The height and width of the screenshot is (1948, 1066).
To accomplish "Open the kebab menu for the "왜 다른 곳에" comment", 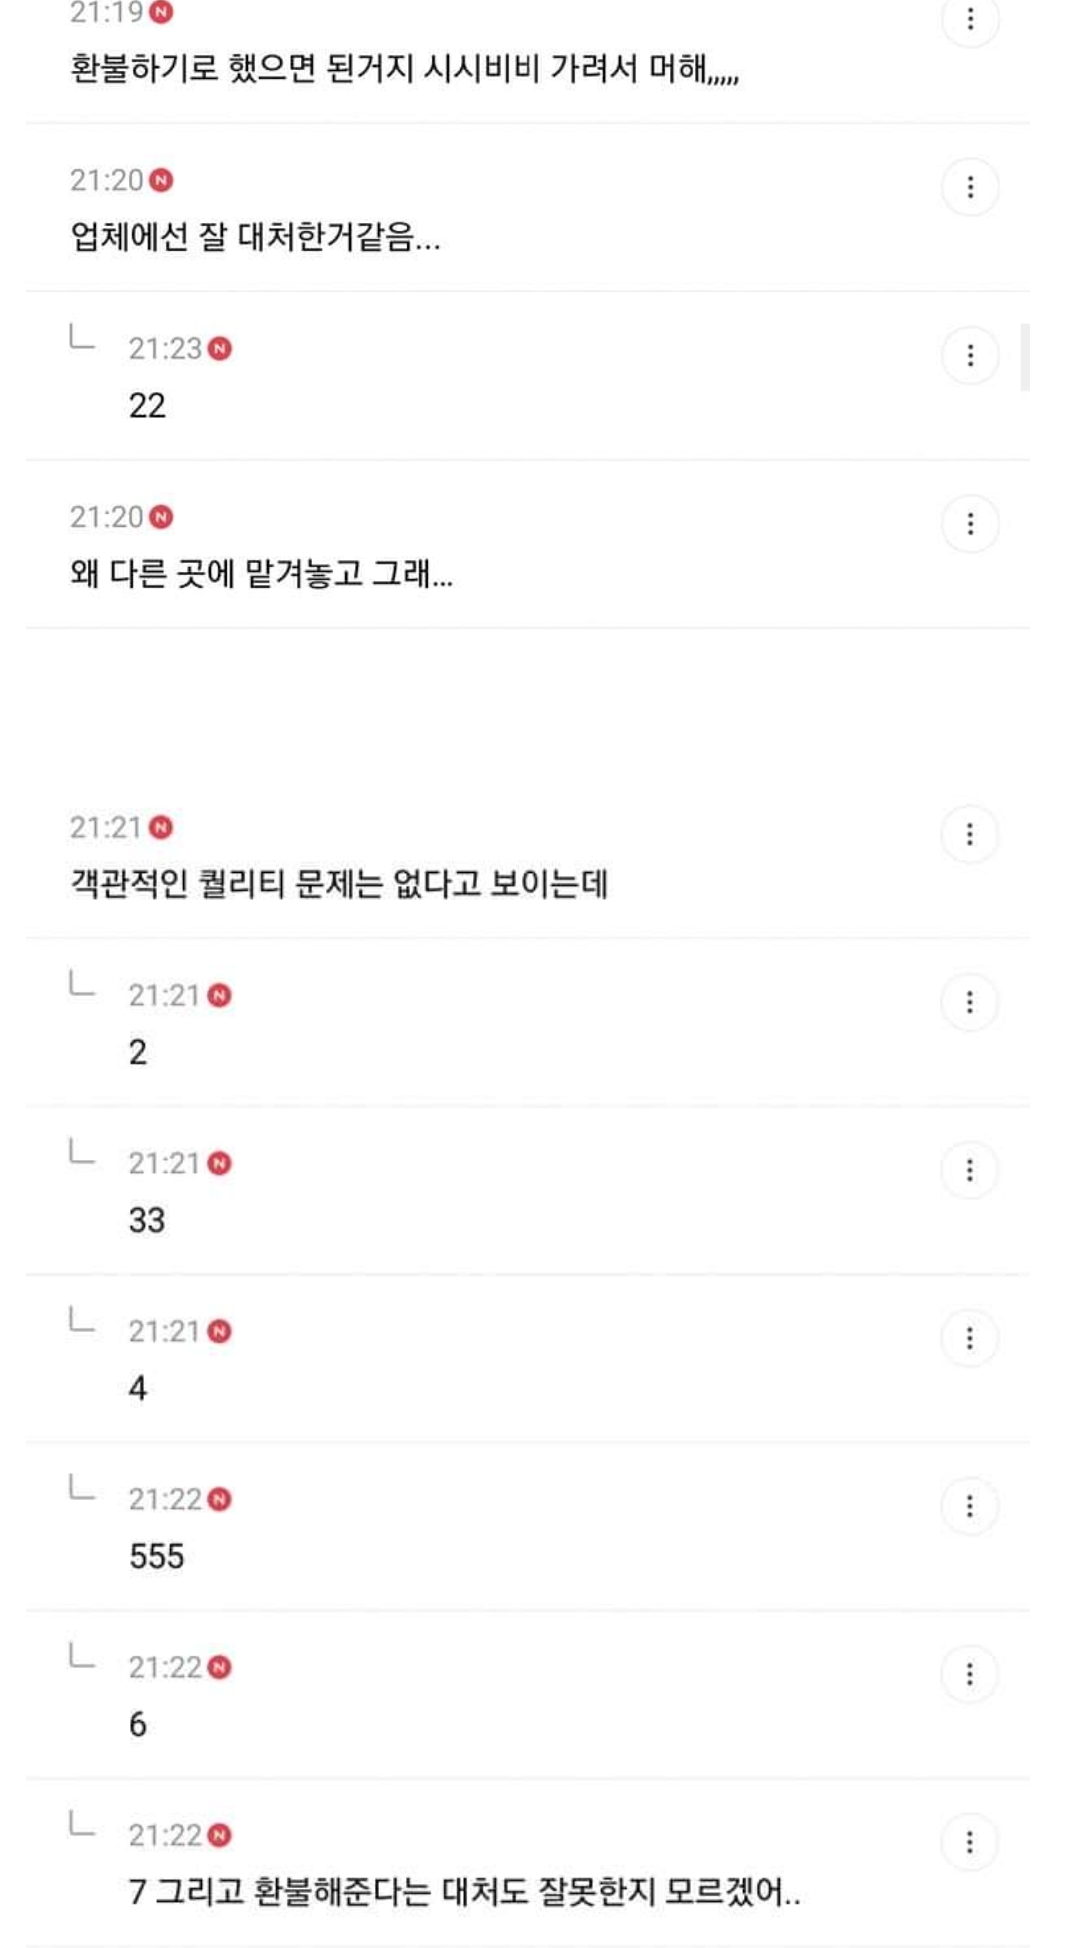I will 969,524.
